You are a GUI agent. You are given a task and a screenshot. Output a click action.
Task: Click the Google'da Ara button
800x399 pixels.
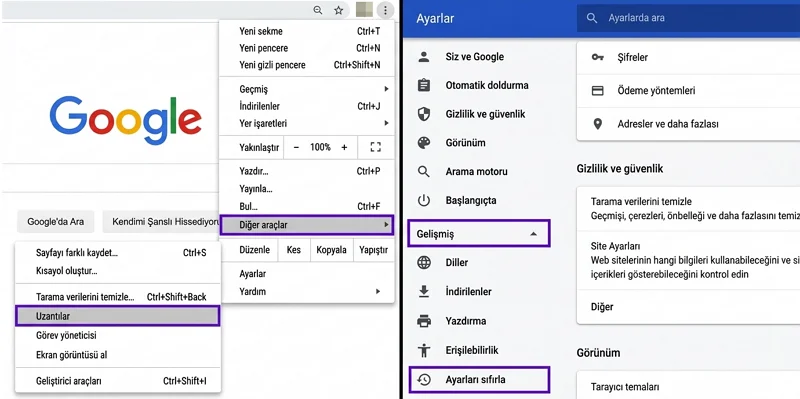(56, 222)
